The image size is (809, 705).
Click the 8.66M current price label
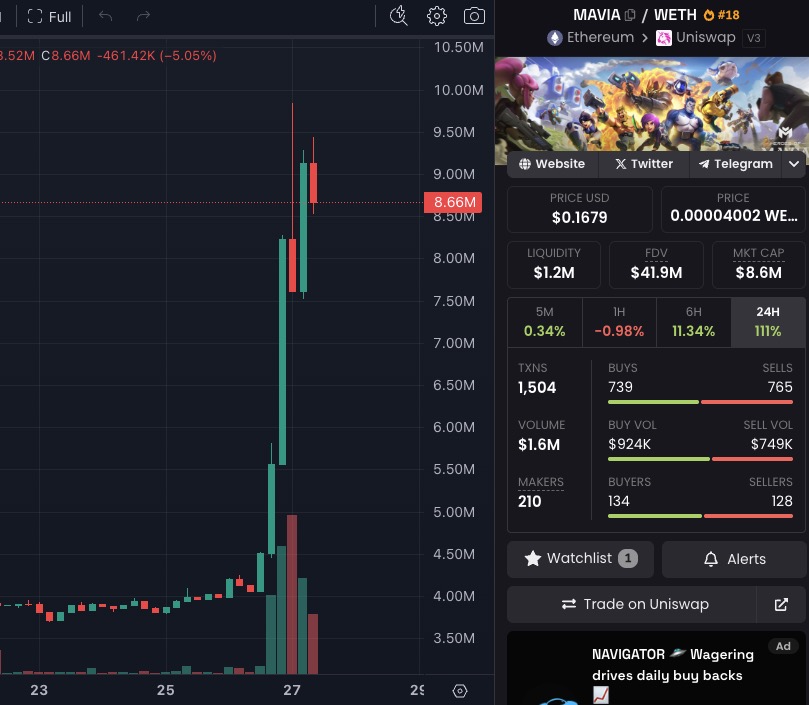pyautogui.click(x=453, y=202)
